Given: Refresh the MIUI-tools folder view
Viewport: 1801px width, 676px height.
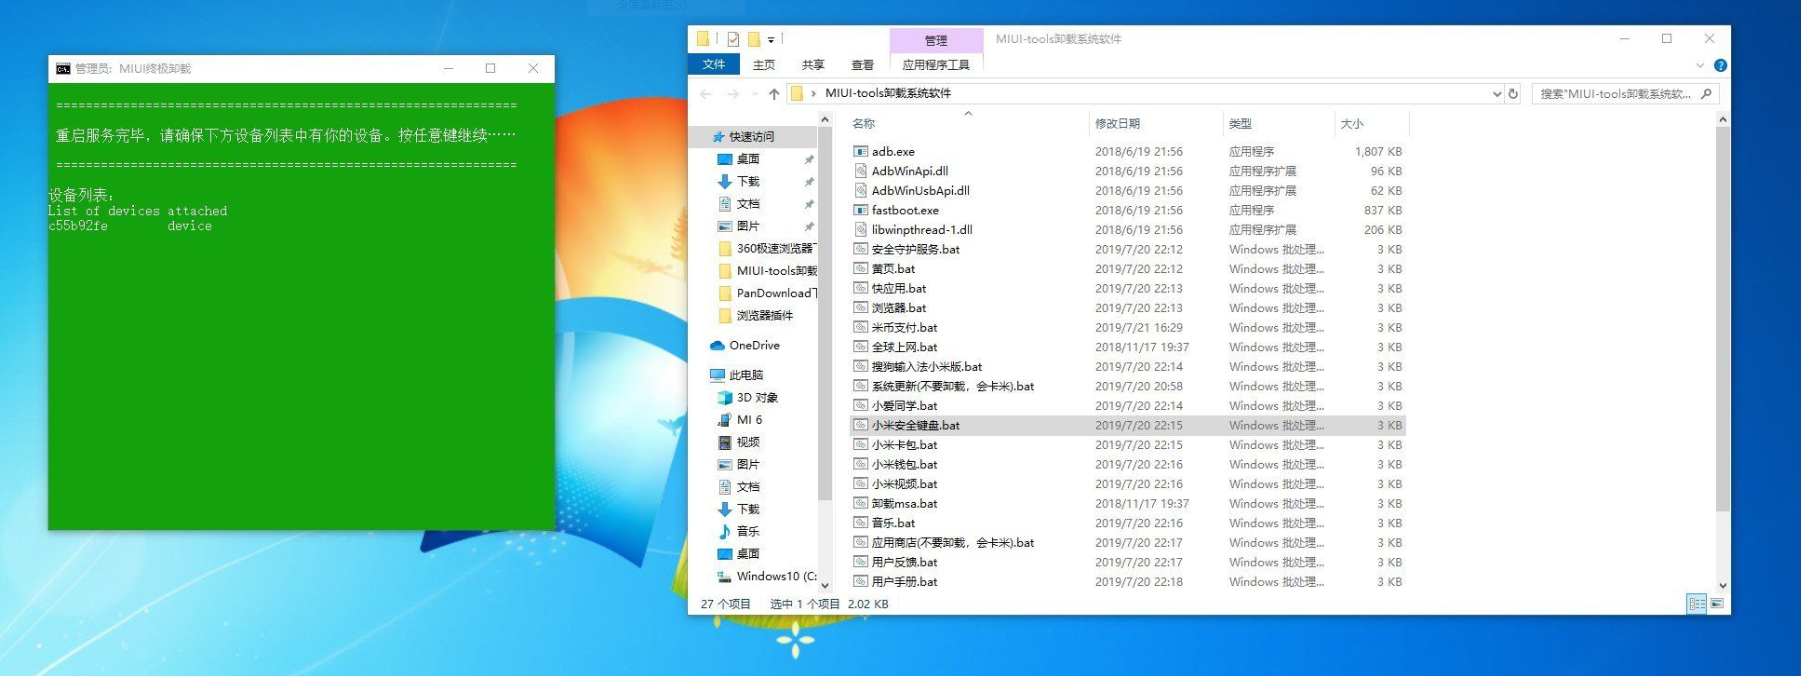Looking at the screenshot, I should click(x=1513, y=94).
